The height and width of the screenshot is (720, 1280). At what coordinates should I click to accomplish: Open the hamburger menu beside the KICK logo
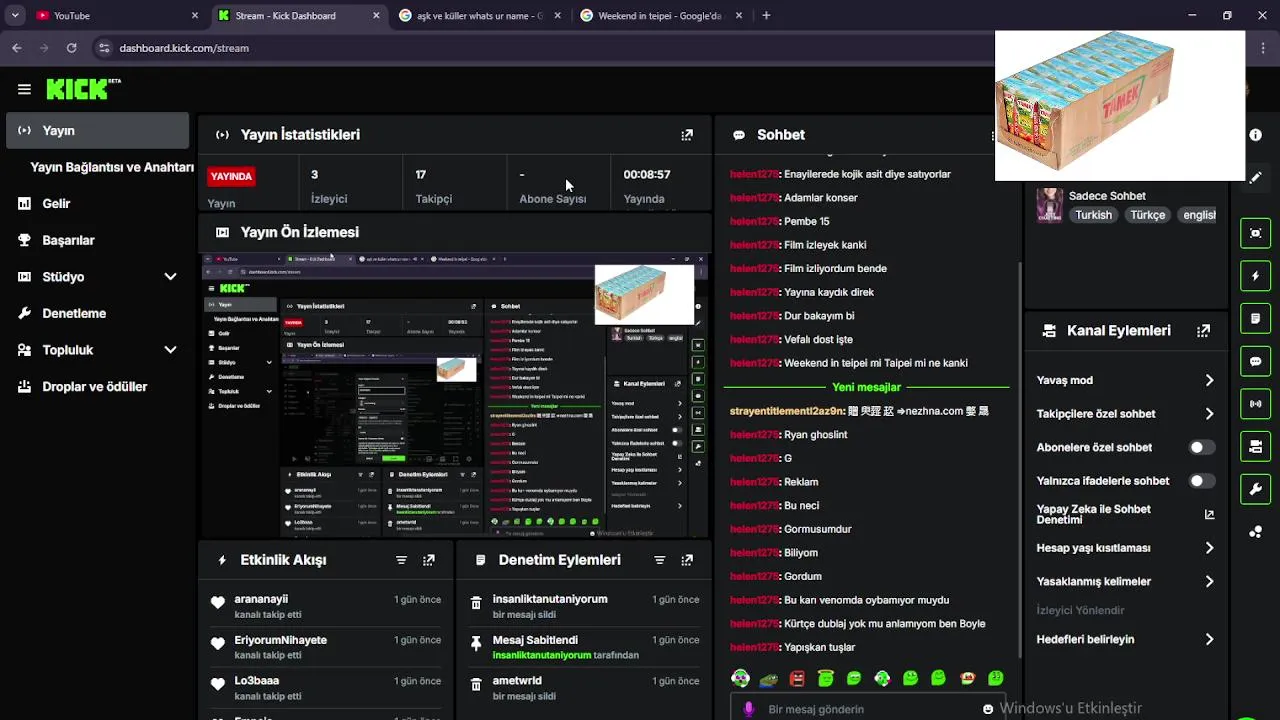tap(24, 89)
